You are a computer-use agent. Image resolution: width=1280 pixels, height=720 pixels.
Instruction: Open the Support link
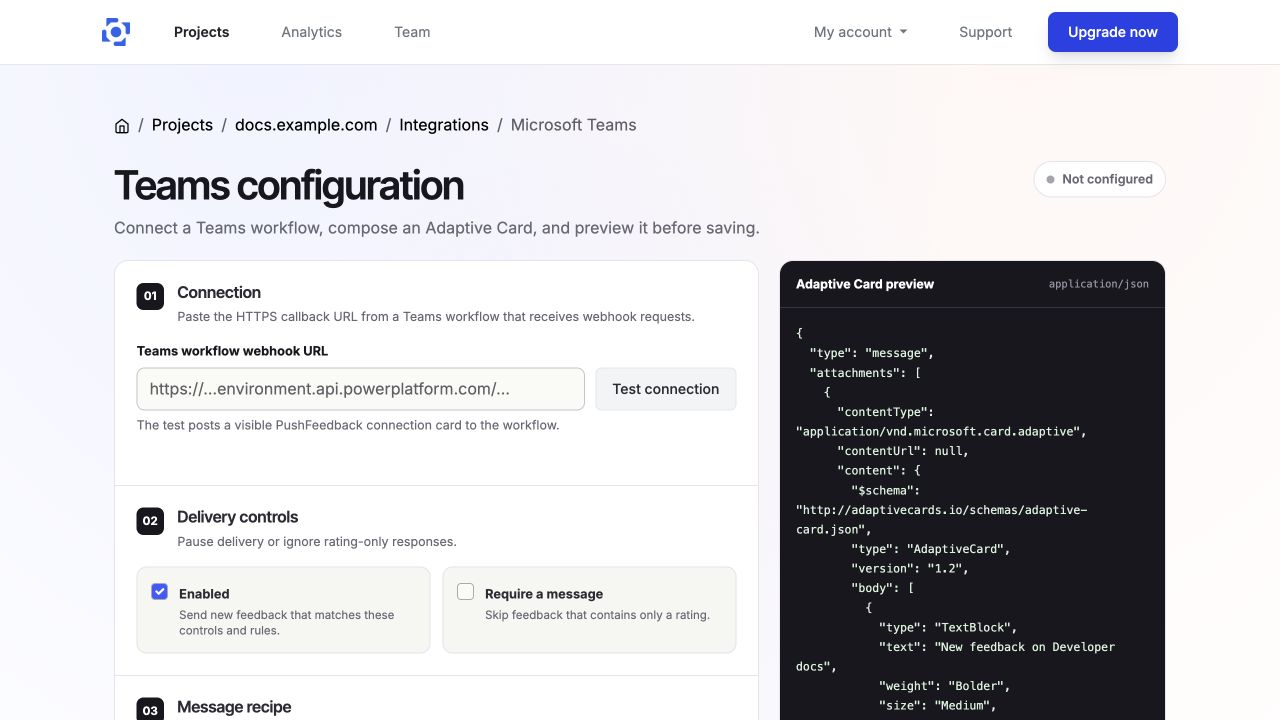(985, 32)
